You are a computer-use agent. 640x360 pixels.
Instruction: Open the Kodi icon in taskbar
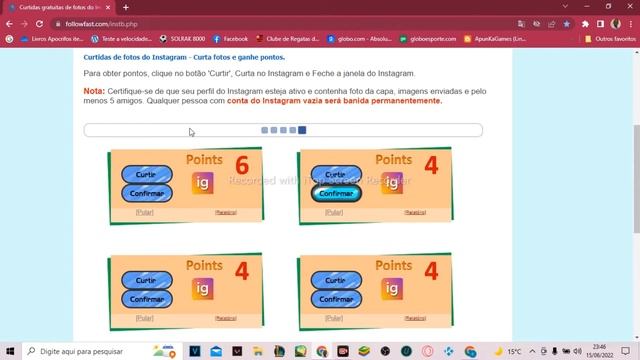(x=449, y=351)
